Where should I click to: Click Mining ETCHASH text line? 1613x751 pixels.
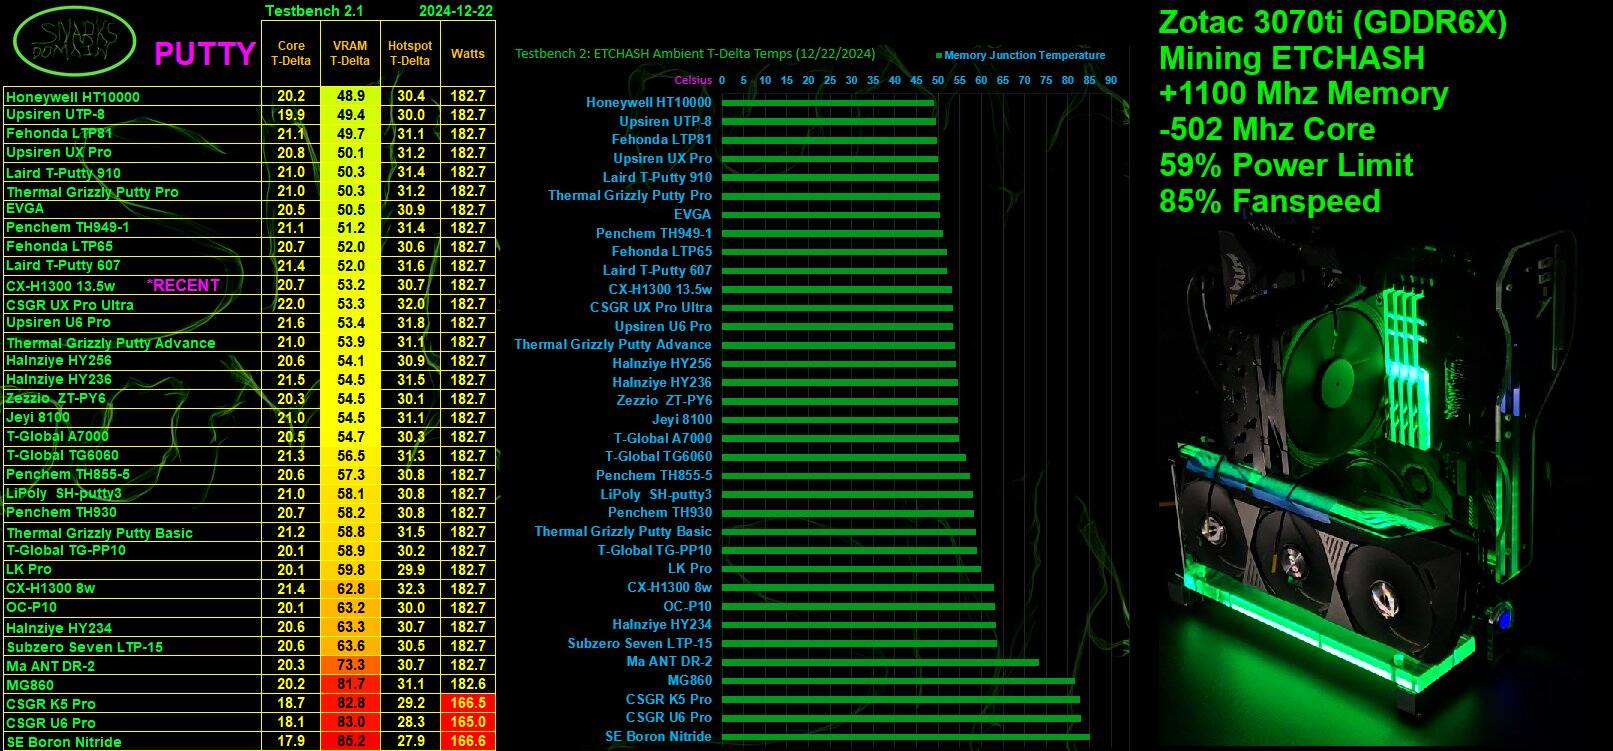1291,58
